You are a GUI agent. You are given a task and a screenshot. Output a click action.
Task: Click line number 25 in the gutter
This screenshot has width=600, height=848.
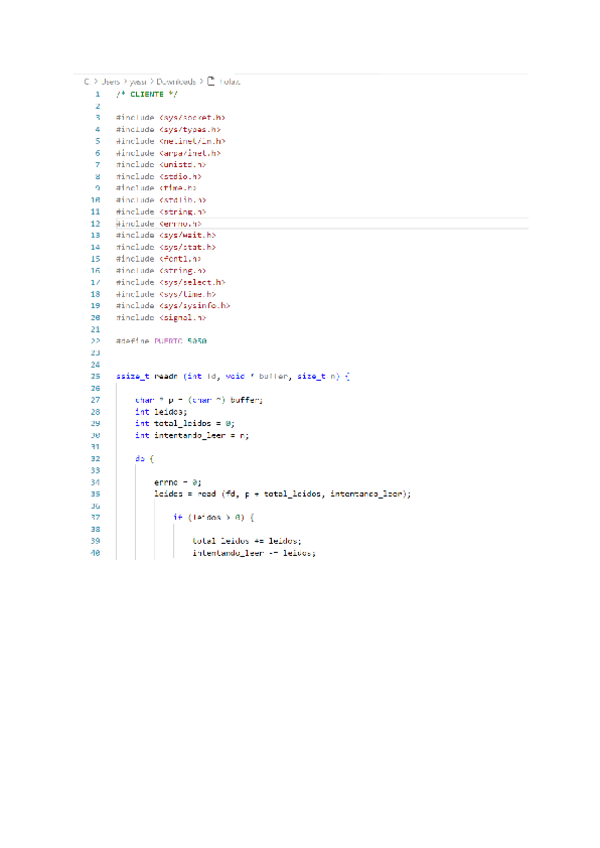[95, 376]
